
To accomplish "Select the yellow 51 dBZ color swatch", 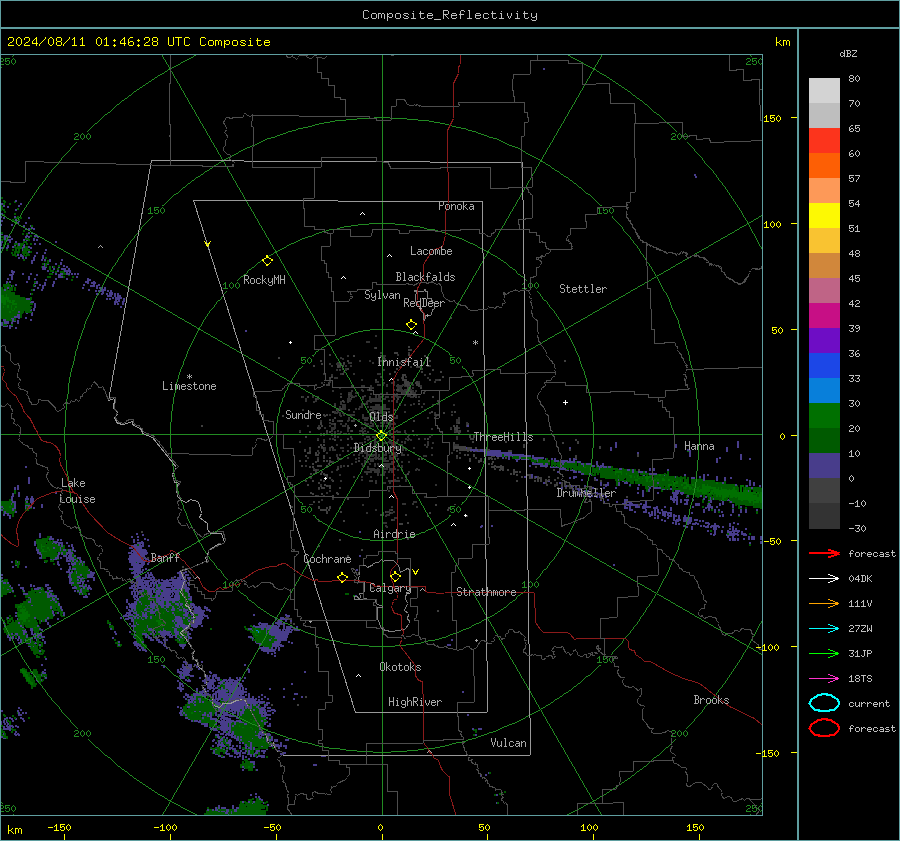I will [x=824, y=216].
